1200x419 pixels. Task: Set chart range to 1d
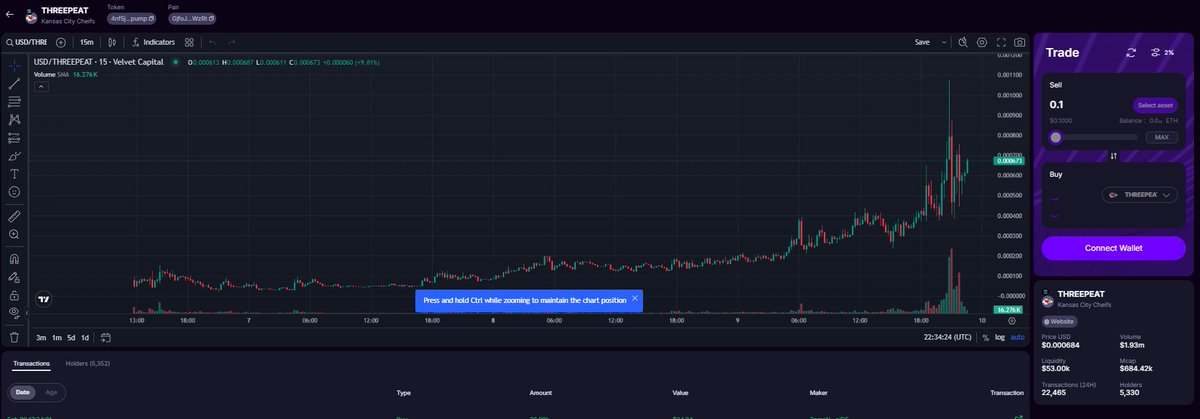pos(85,337)
